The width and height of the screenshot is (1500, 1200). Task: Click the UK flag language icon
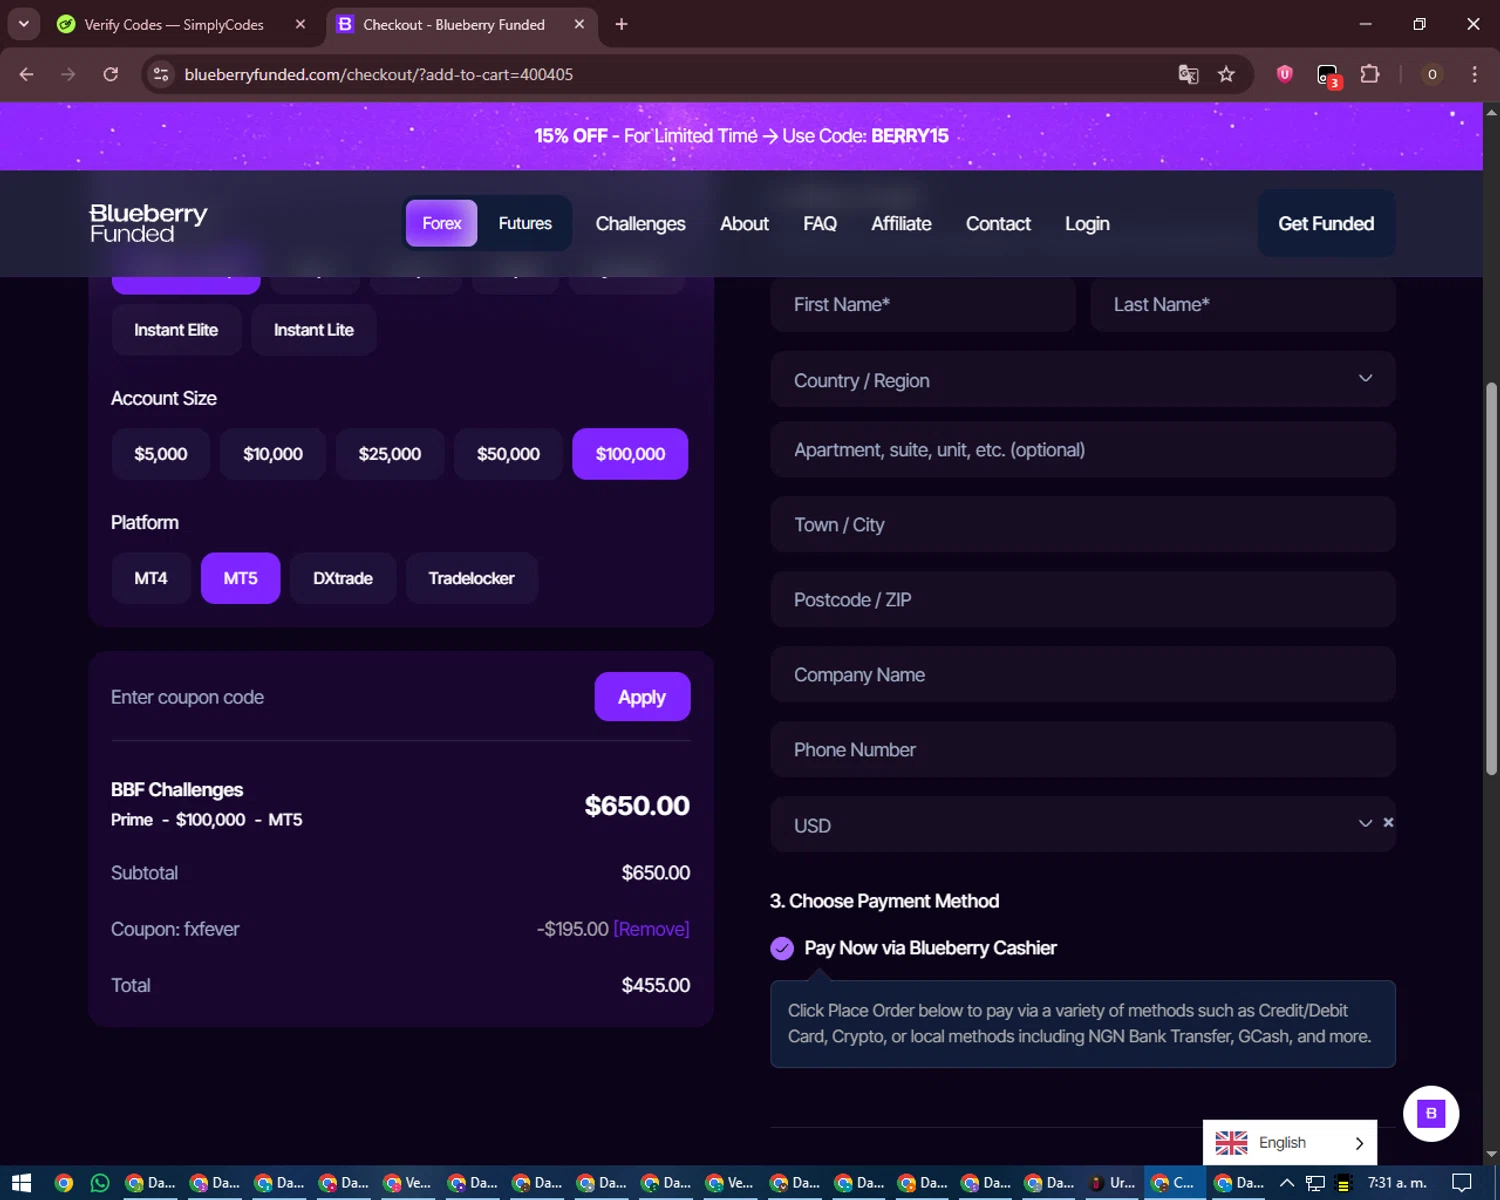(1231, 1142)
